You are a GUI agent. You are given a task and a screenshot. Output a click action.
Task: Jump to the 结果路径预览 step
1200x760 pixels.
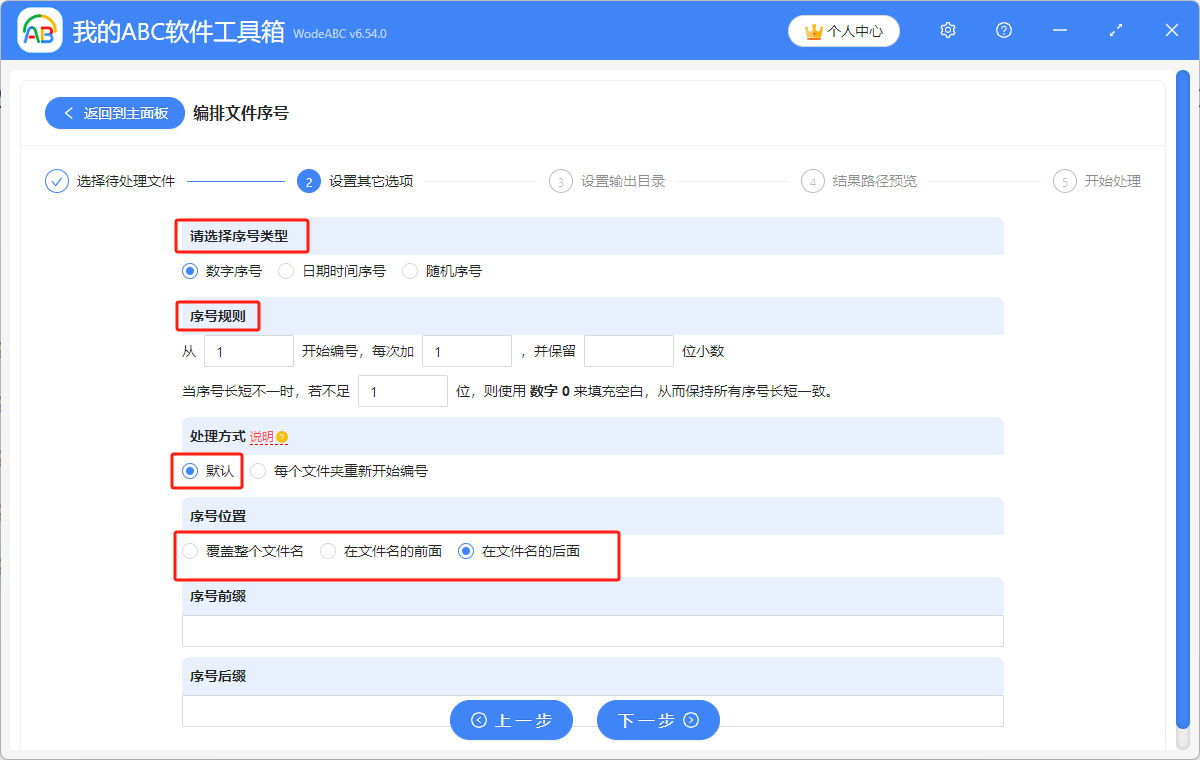pyautogui.click(x=874, y=181)
